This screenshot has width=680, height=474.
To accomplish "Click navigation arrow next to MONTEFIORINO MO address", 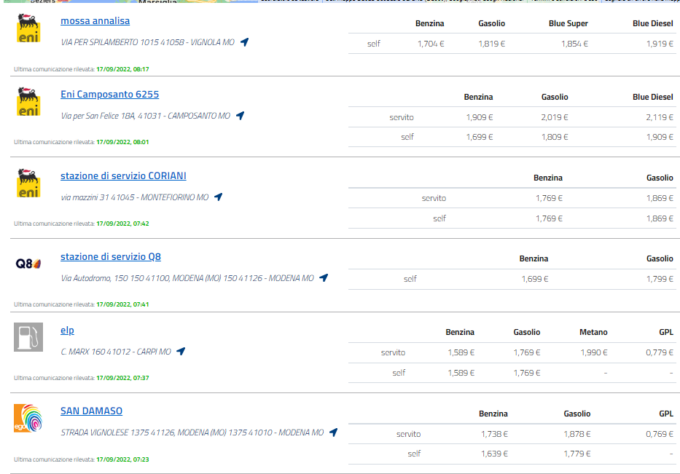I will click(x=219, y=197).
